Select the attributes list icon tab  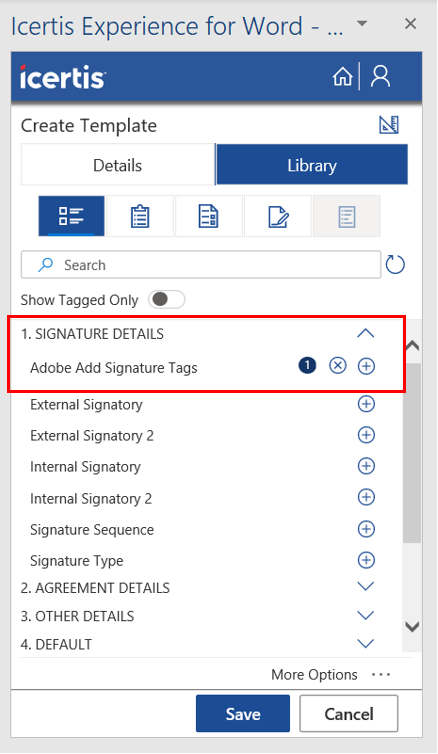coord(71,216)
